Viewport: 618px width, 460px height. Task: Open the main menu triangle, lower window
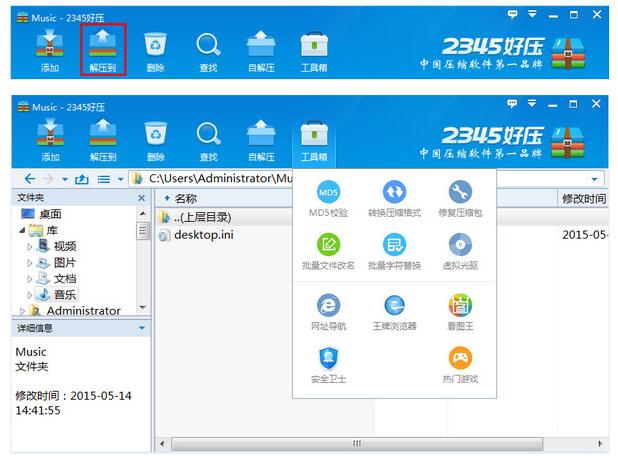tap(532, 103)
